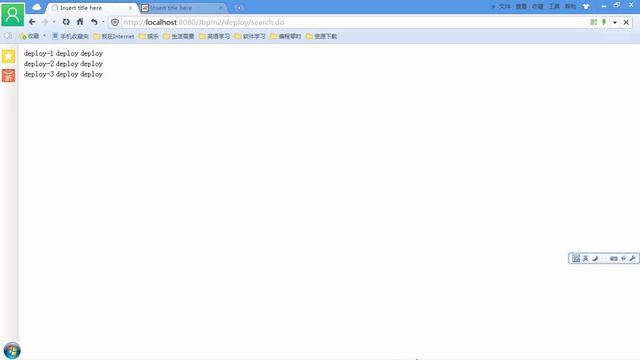Click the shield security icon in address bar
640x360 pixels.
pyautogui.click(x=115, y=22)
